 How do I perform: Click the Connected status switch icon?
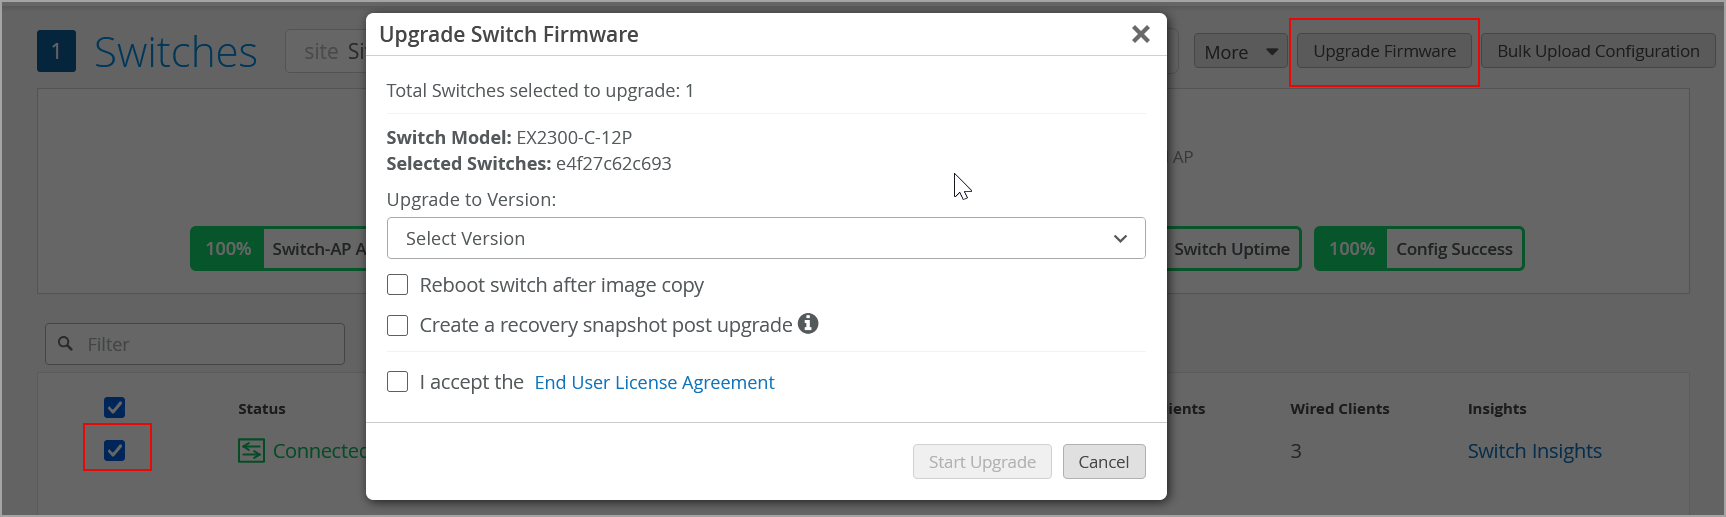pos(251,451)
